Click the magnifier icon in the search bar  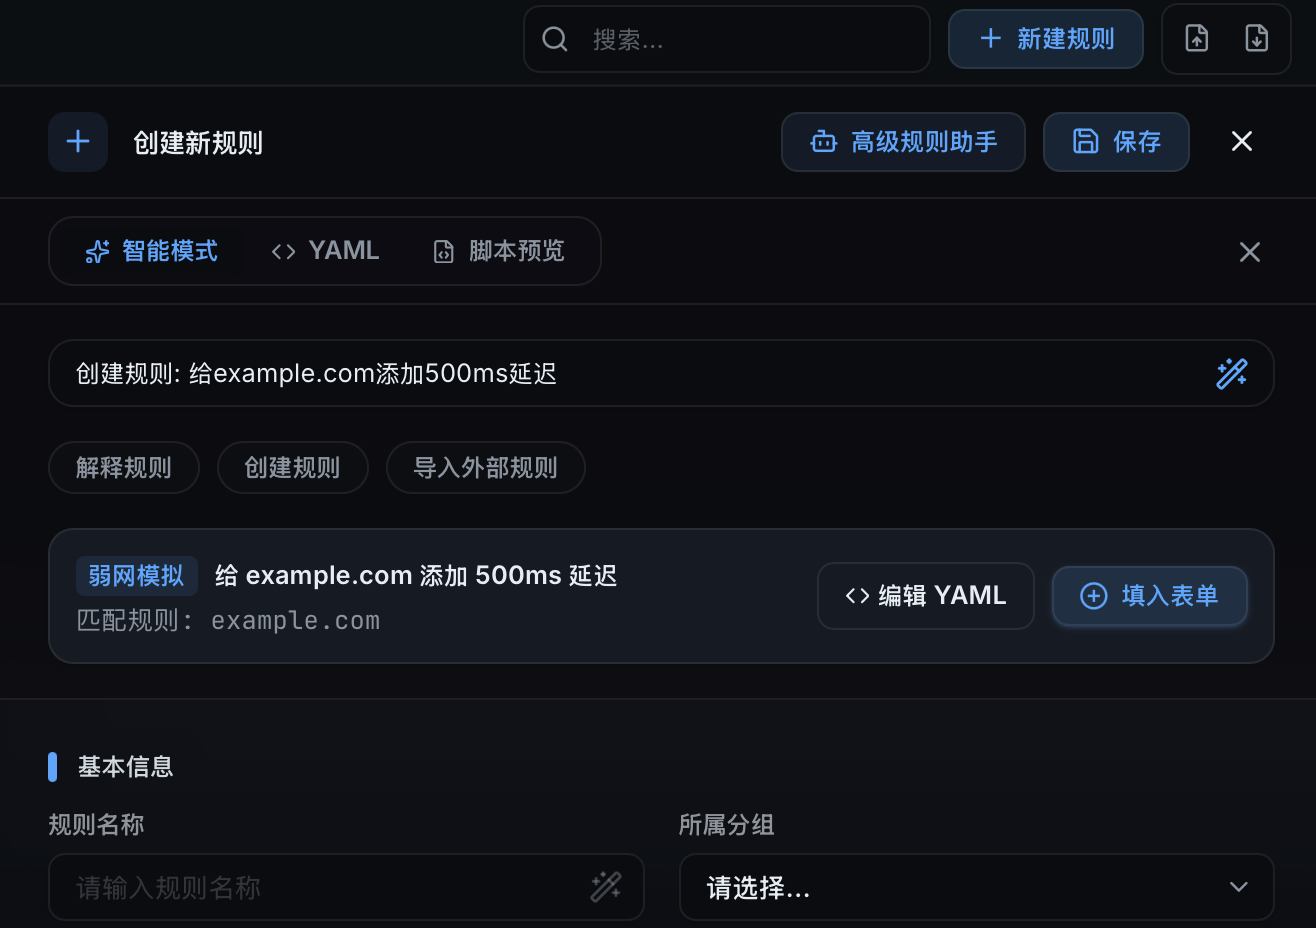click(x=555, y=39)
